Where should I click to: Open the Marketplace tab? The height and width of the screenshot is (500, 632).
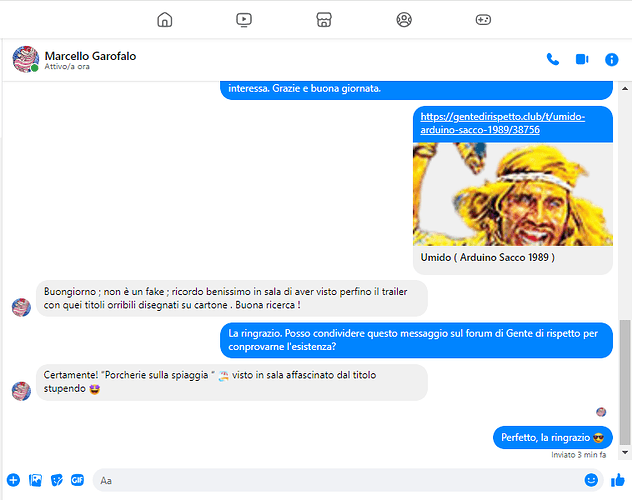[x=324, y=19]
